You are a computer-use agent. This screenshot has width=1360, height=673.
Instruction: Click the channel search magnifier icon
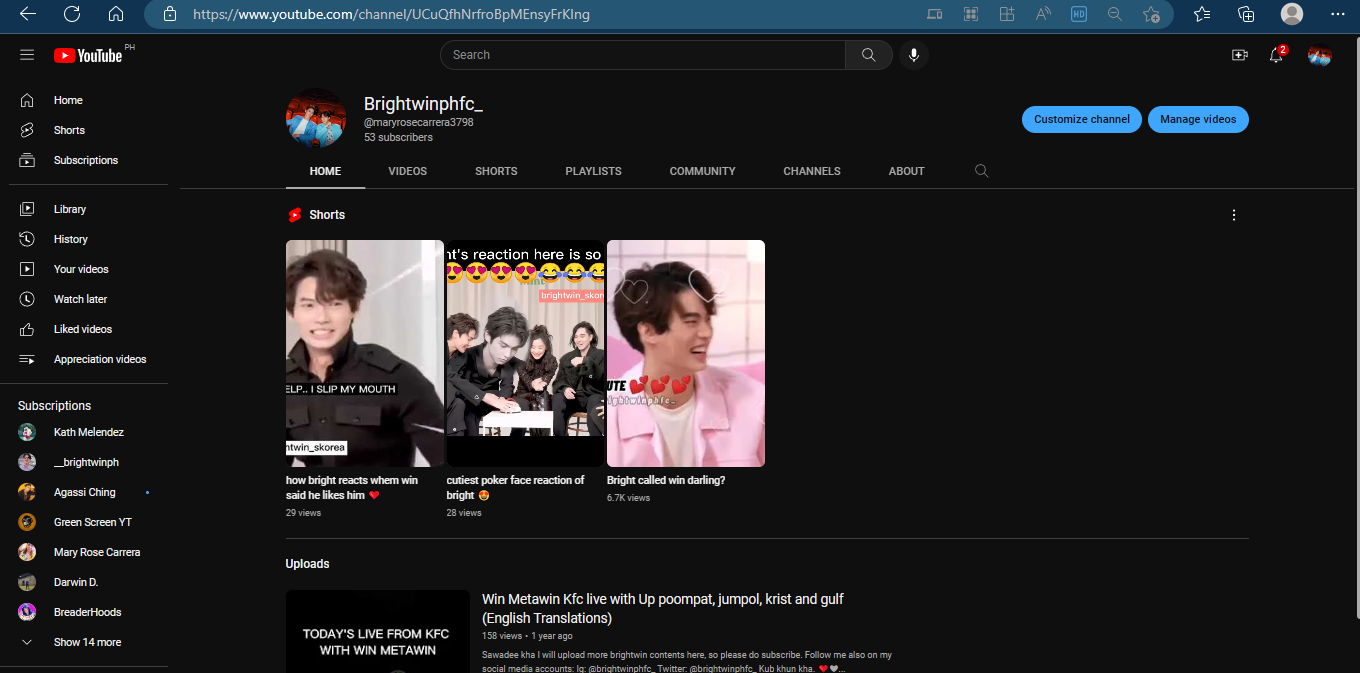click(981, 171)
